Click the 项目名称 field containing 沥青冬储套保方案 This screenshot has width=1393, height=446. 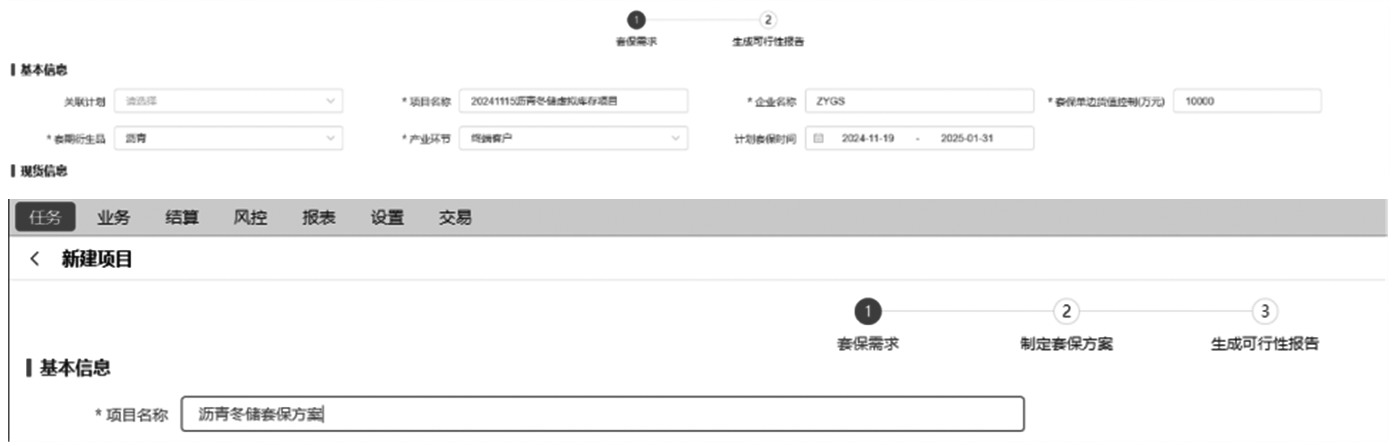point(603,414)
